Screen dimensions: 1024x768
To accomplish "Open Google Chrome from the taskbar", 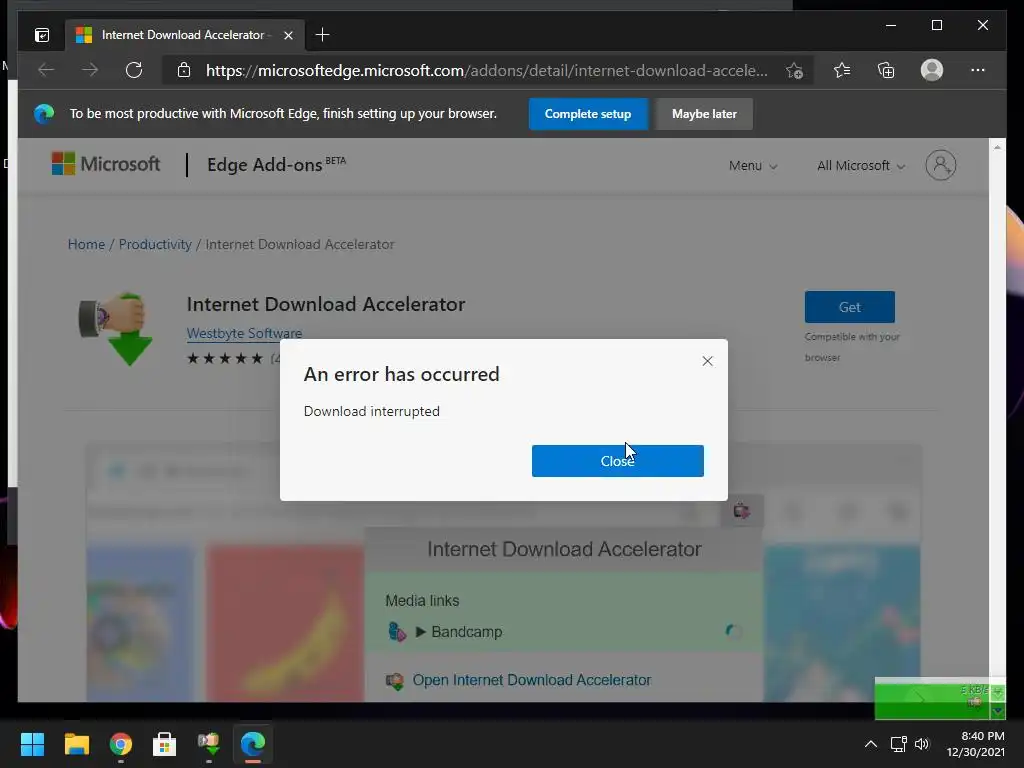I will [x=120, y=744].
